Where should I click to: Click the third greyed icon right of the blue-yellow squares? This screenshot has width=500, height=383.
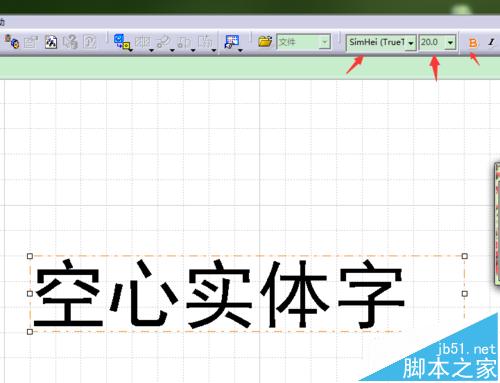pos(184,42)
